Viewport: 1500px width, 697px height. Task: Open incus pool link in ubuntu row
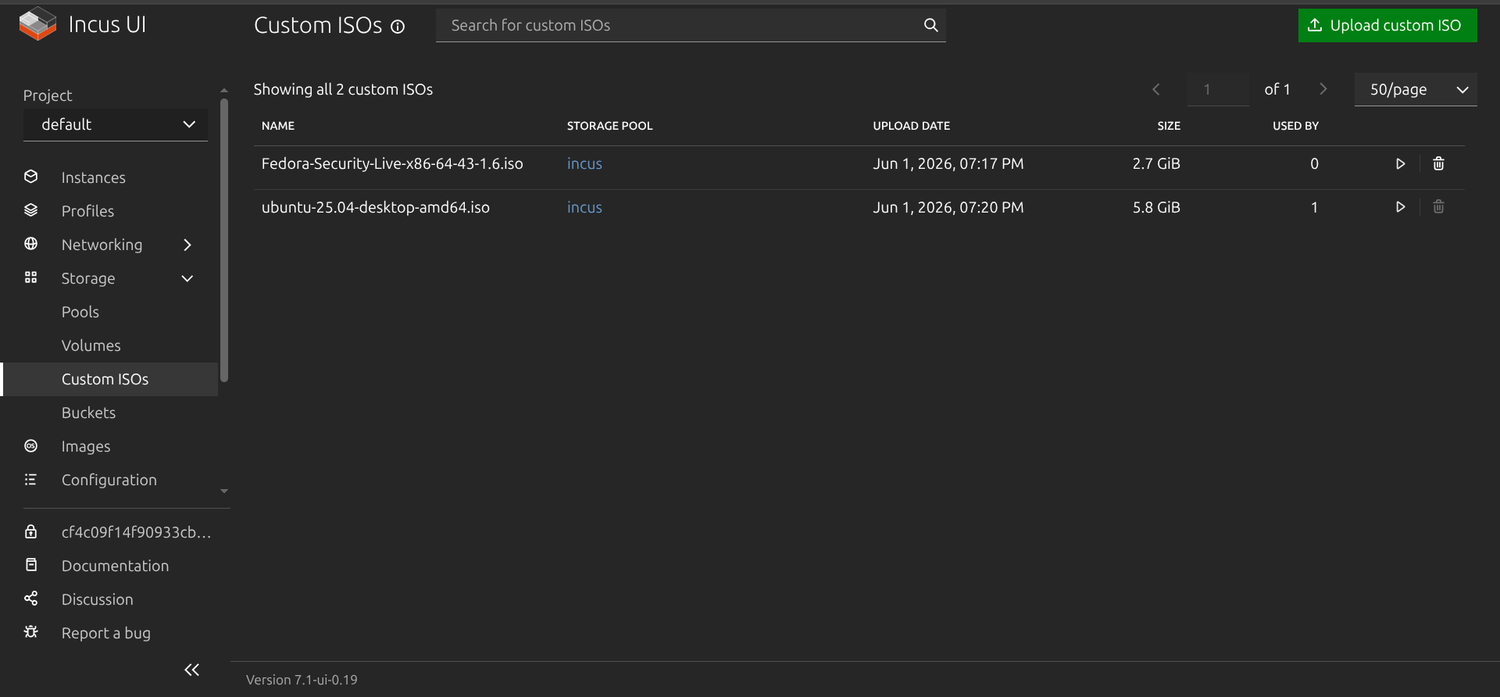pos(584,207)
